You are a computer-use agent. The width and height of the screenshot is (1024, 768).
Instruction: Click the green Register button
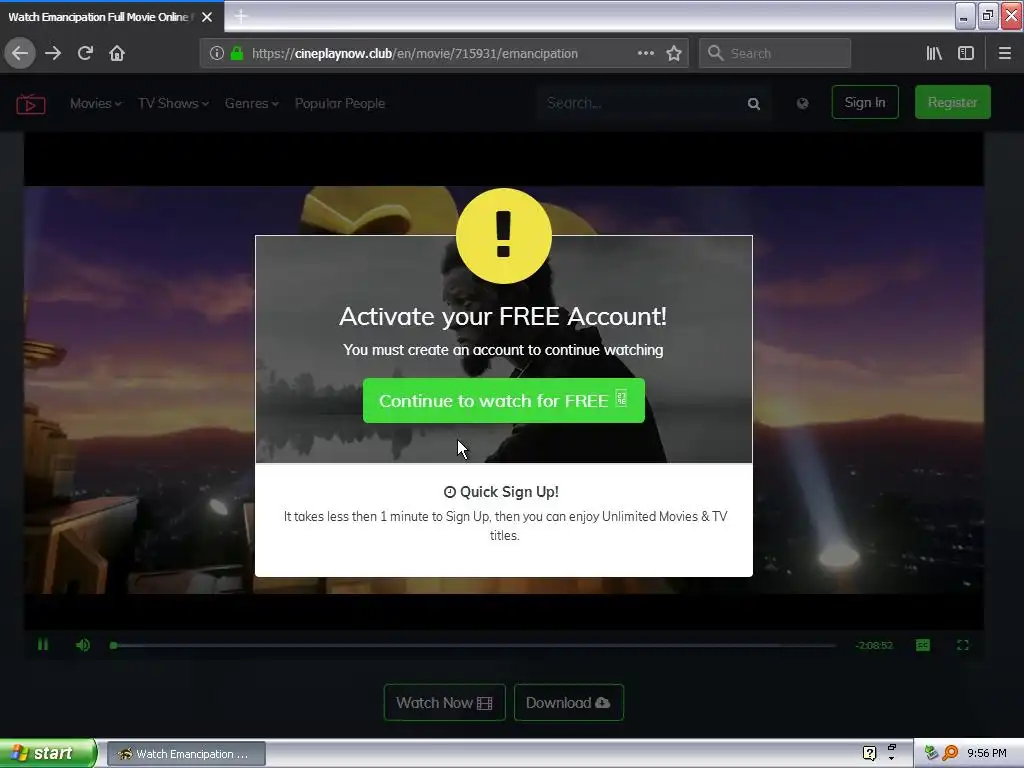[952, 103]
